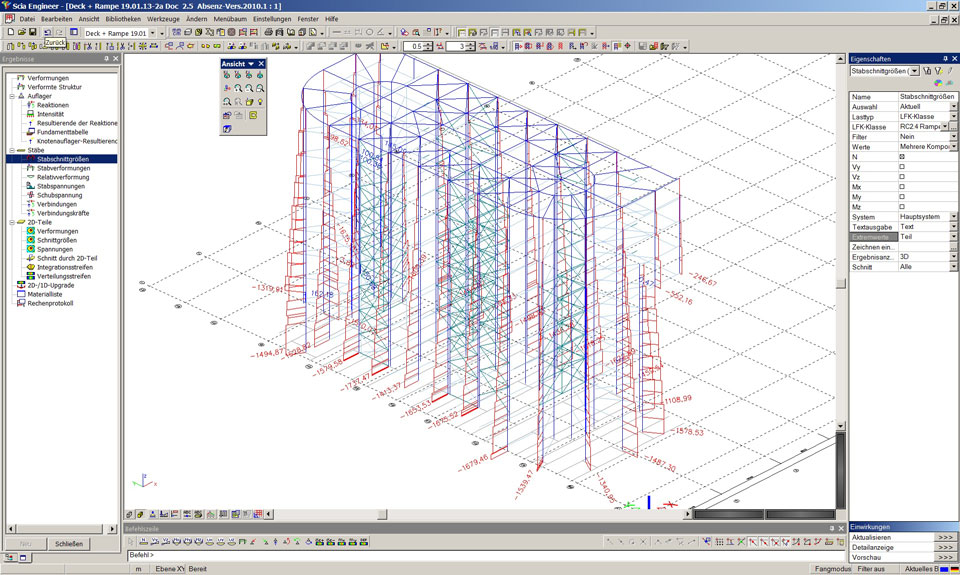Click the Aktualisieren >>> button

[945, 537]
